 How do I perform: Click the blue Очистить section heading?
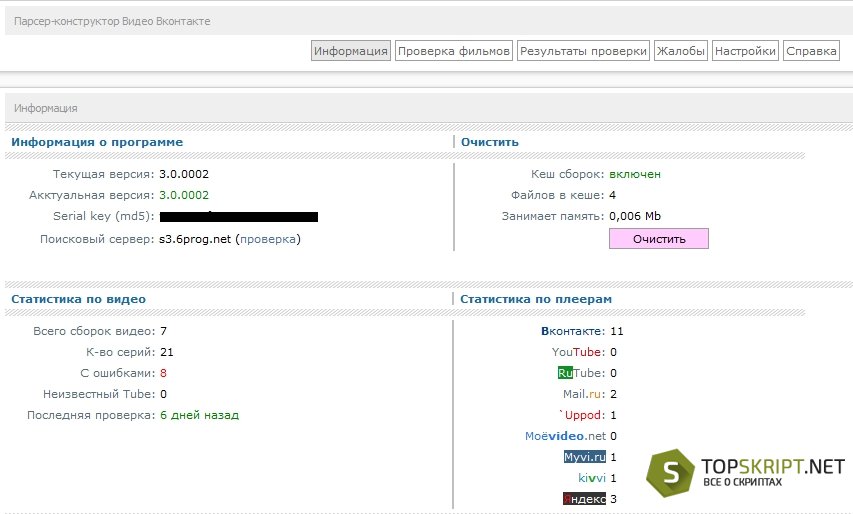(x=490, y=142)
